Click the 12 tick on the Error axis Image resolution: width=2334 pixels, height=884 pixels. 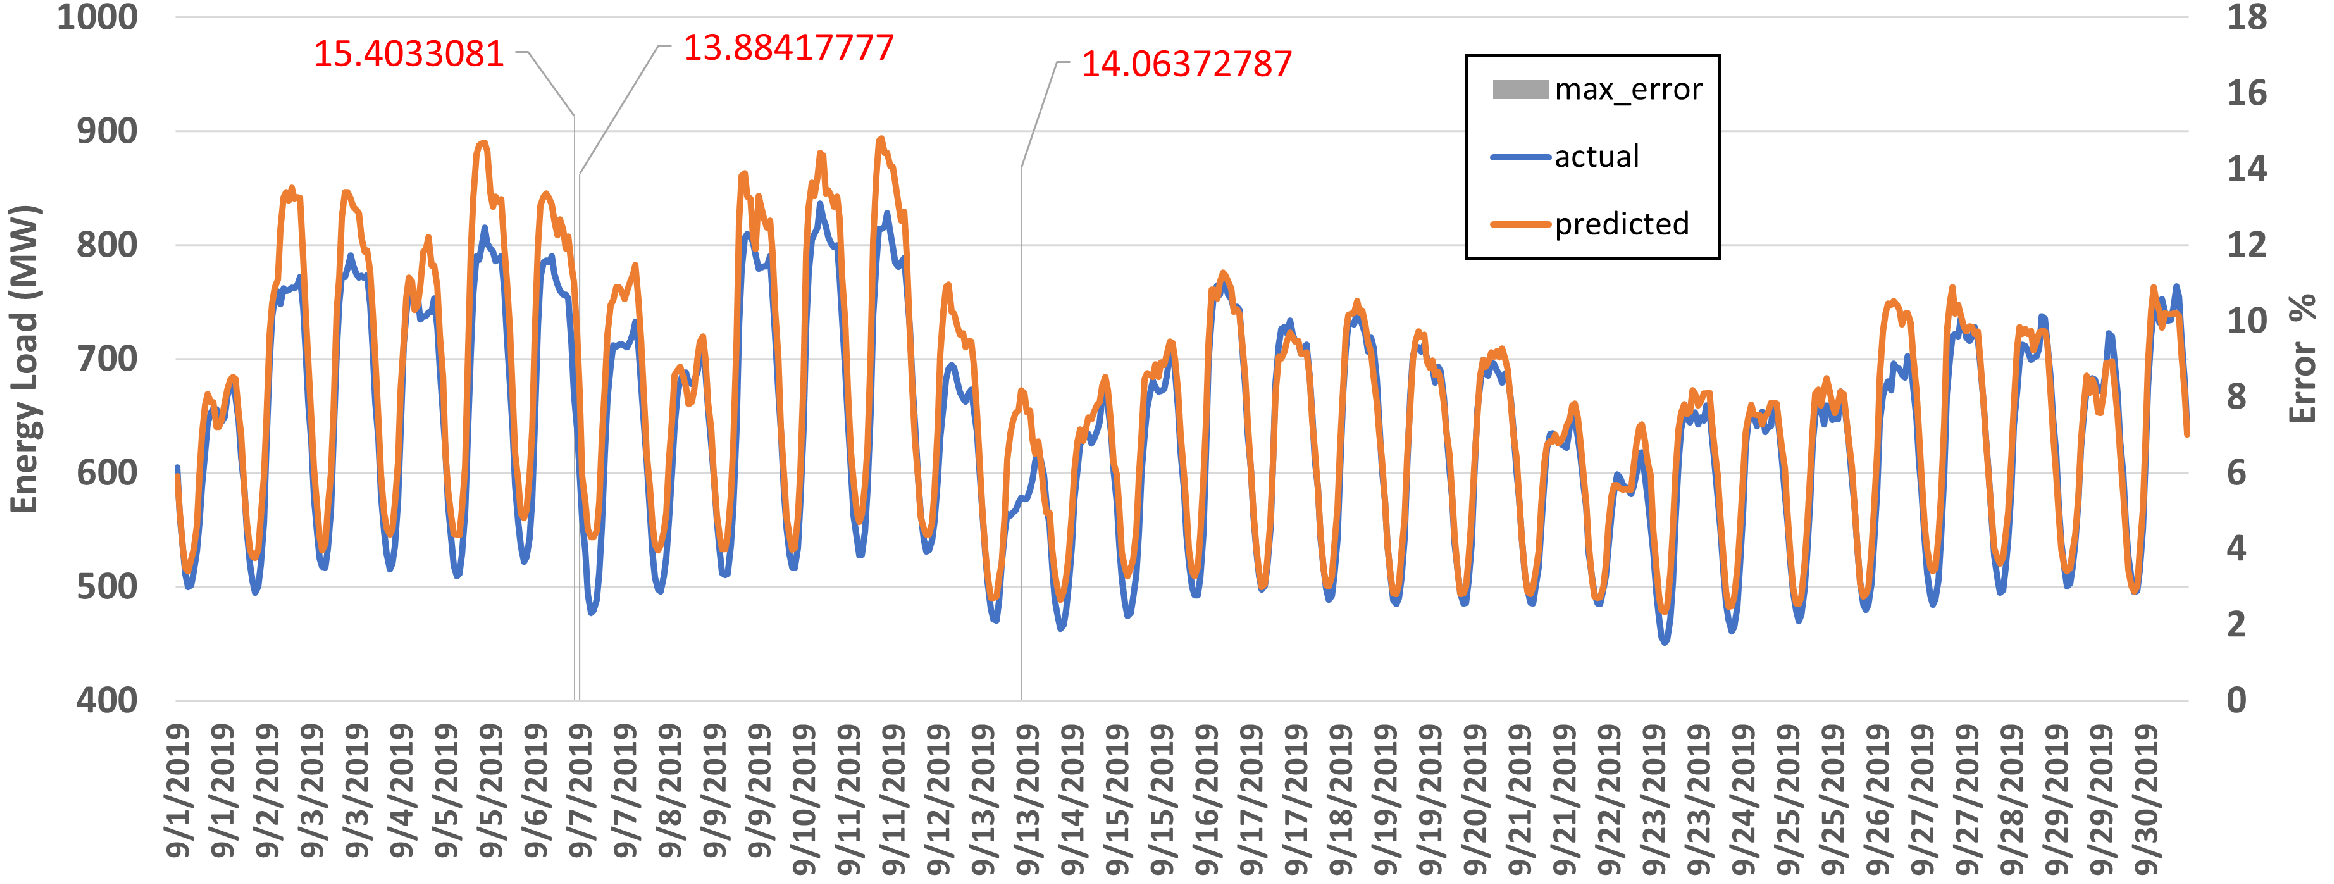click(2246, 245)
